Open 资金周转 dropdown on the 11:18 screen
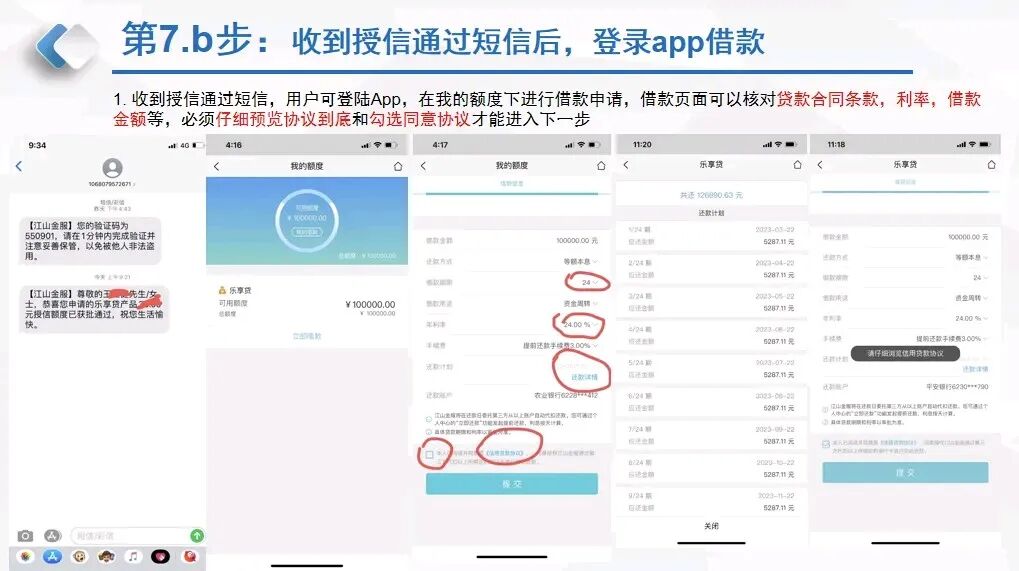This screenshot has width=1019, height=571. pos(971,298)
